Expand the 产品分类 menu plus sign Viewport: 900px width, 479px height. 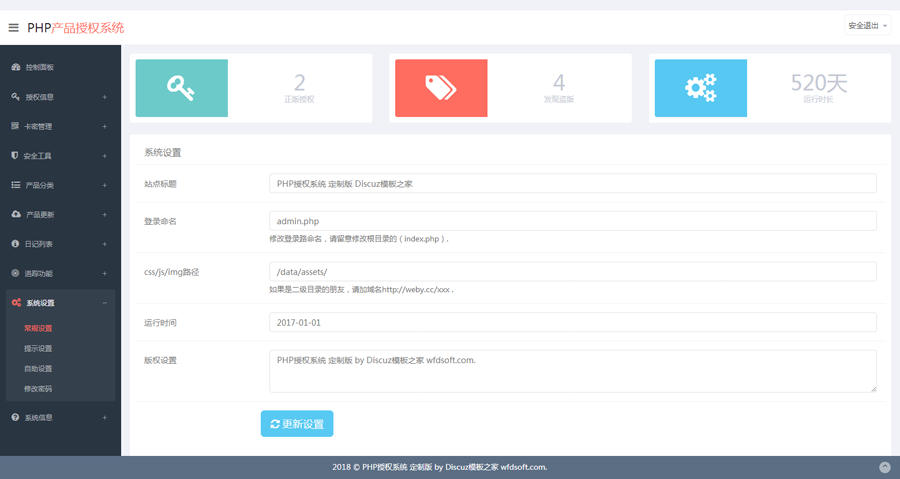coord(104,185)
